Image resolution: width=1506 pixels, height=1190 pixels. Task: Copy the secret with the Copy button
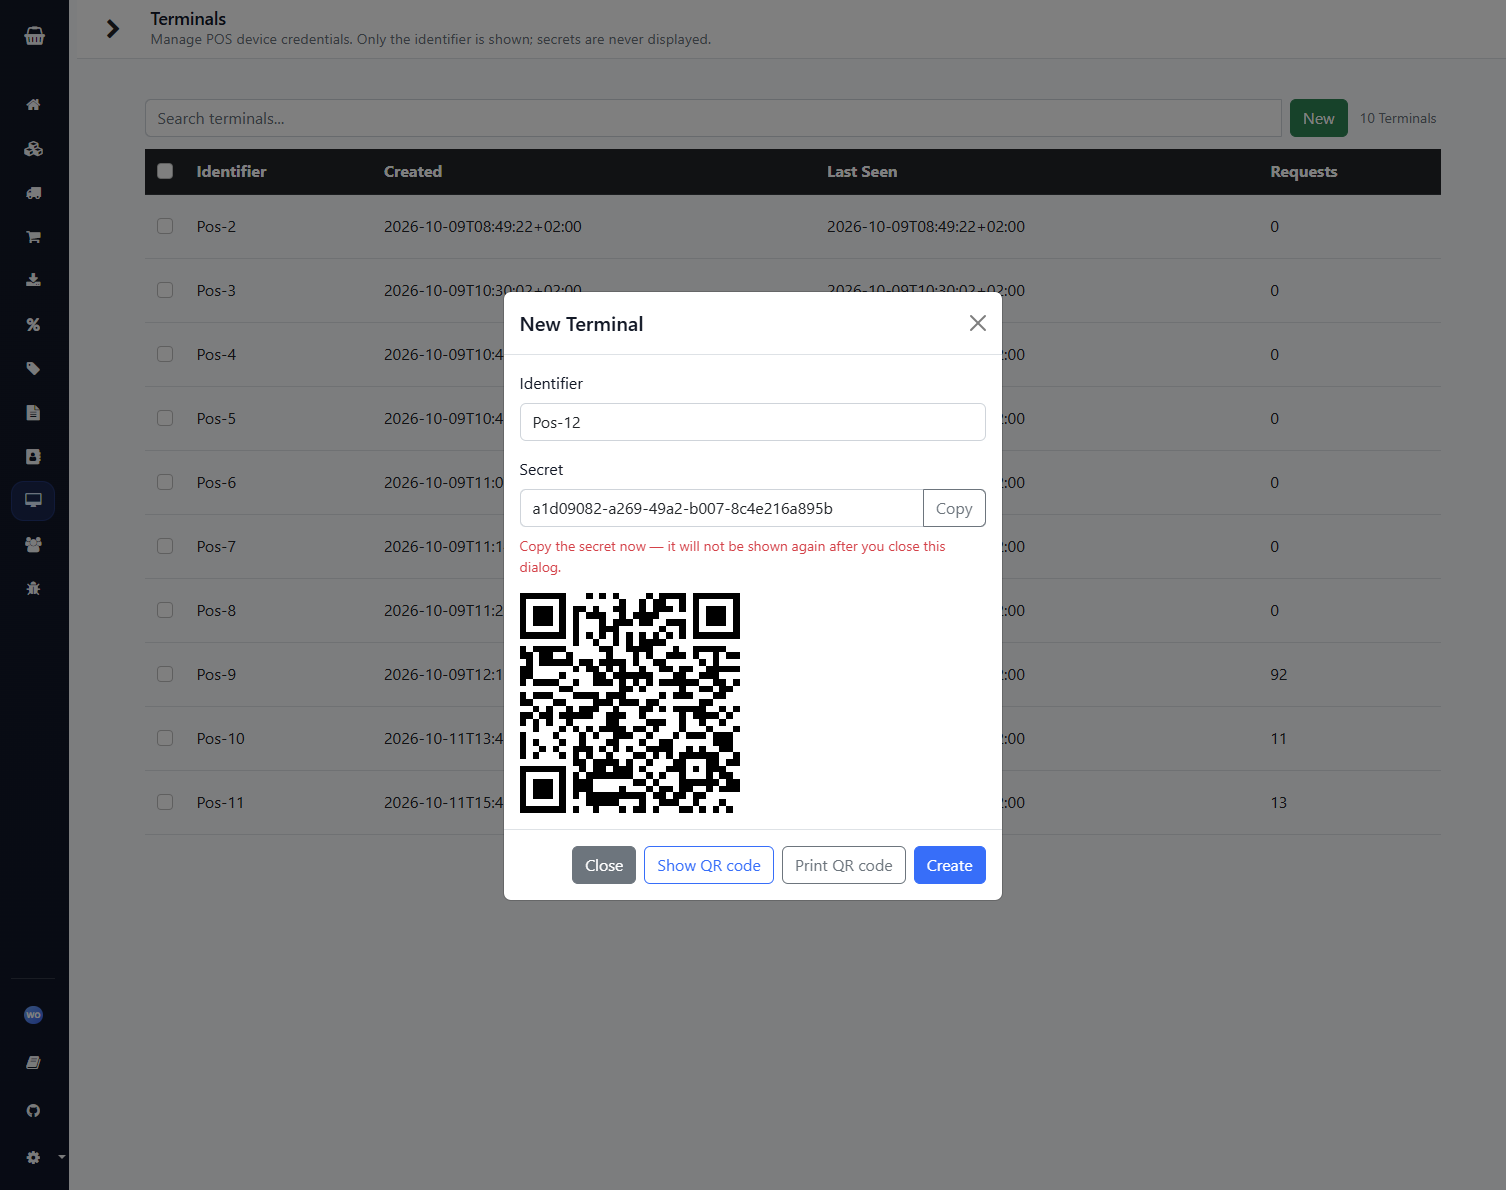pyautogui.click(x=954, y=508)
